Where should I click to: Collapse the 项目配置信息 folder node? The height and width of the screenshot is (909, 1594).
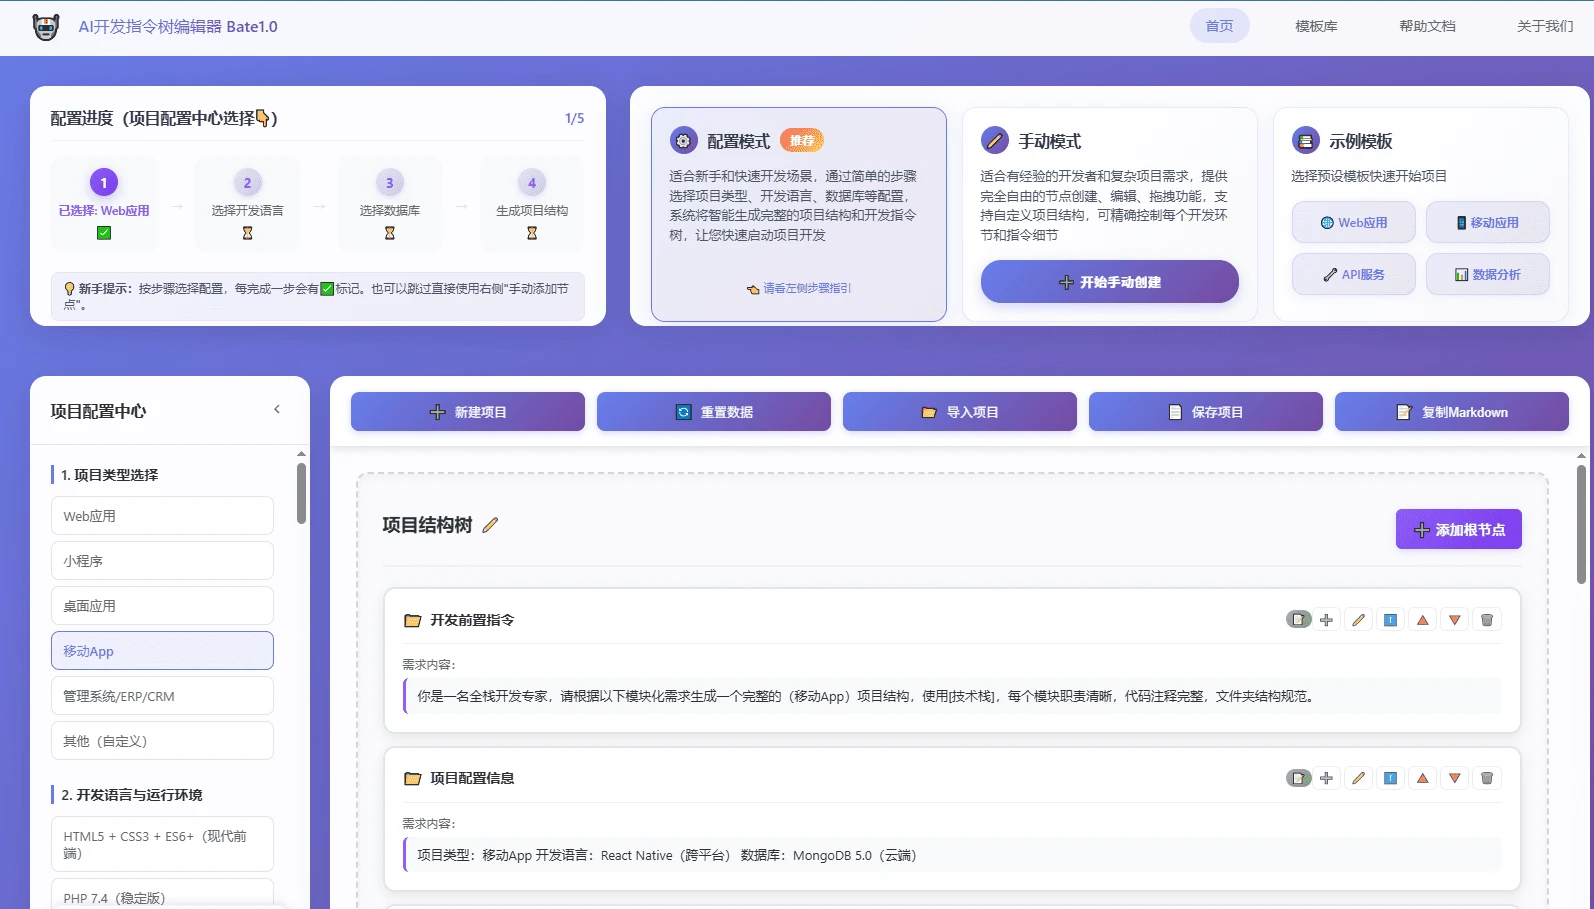[412, 778]
